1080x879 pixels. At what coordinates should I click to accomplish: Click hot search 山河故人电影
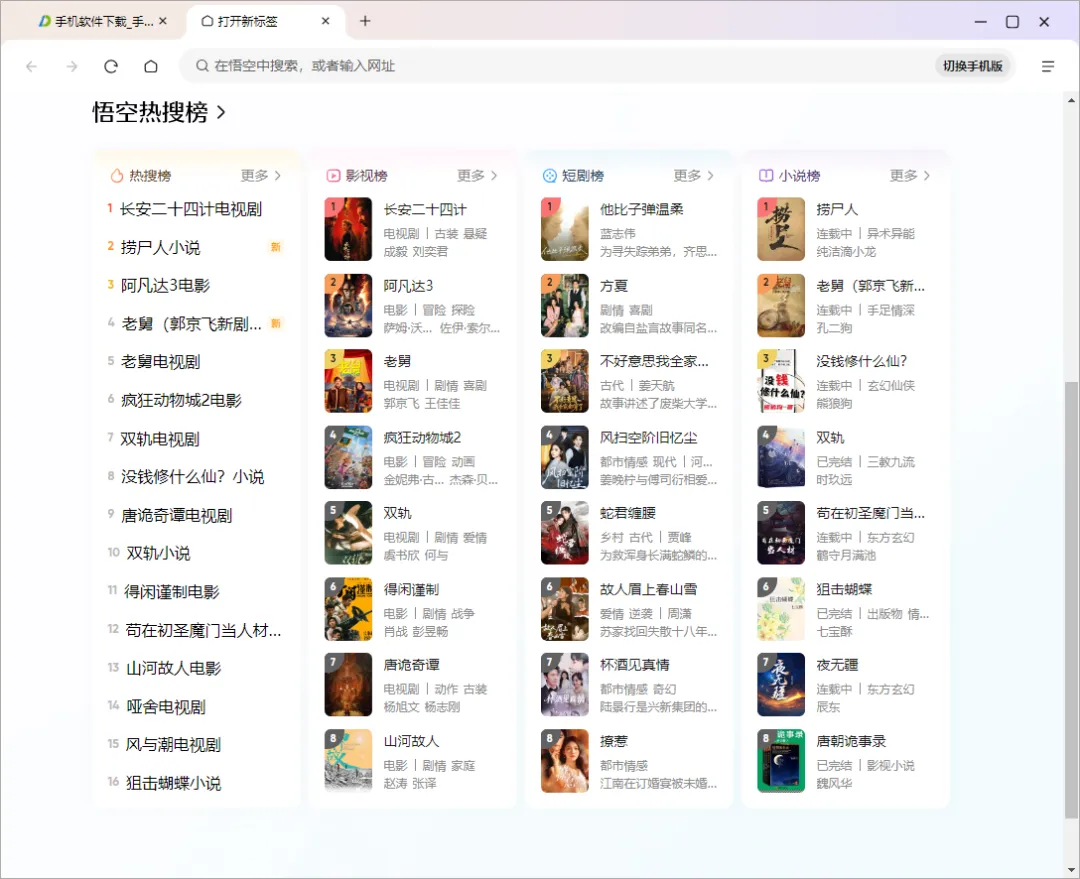click(174, 668)
